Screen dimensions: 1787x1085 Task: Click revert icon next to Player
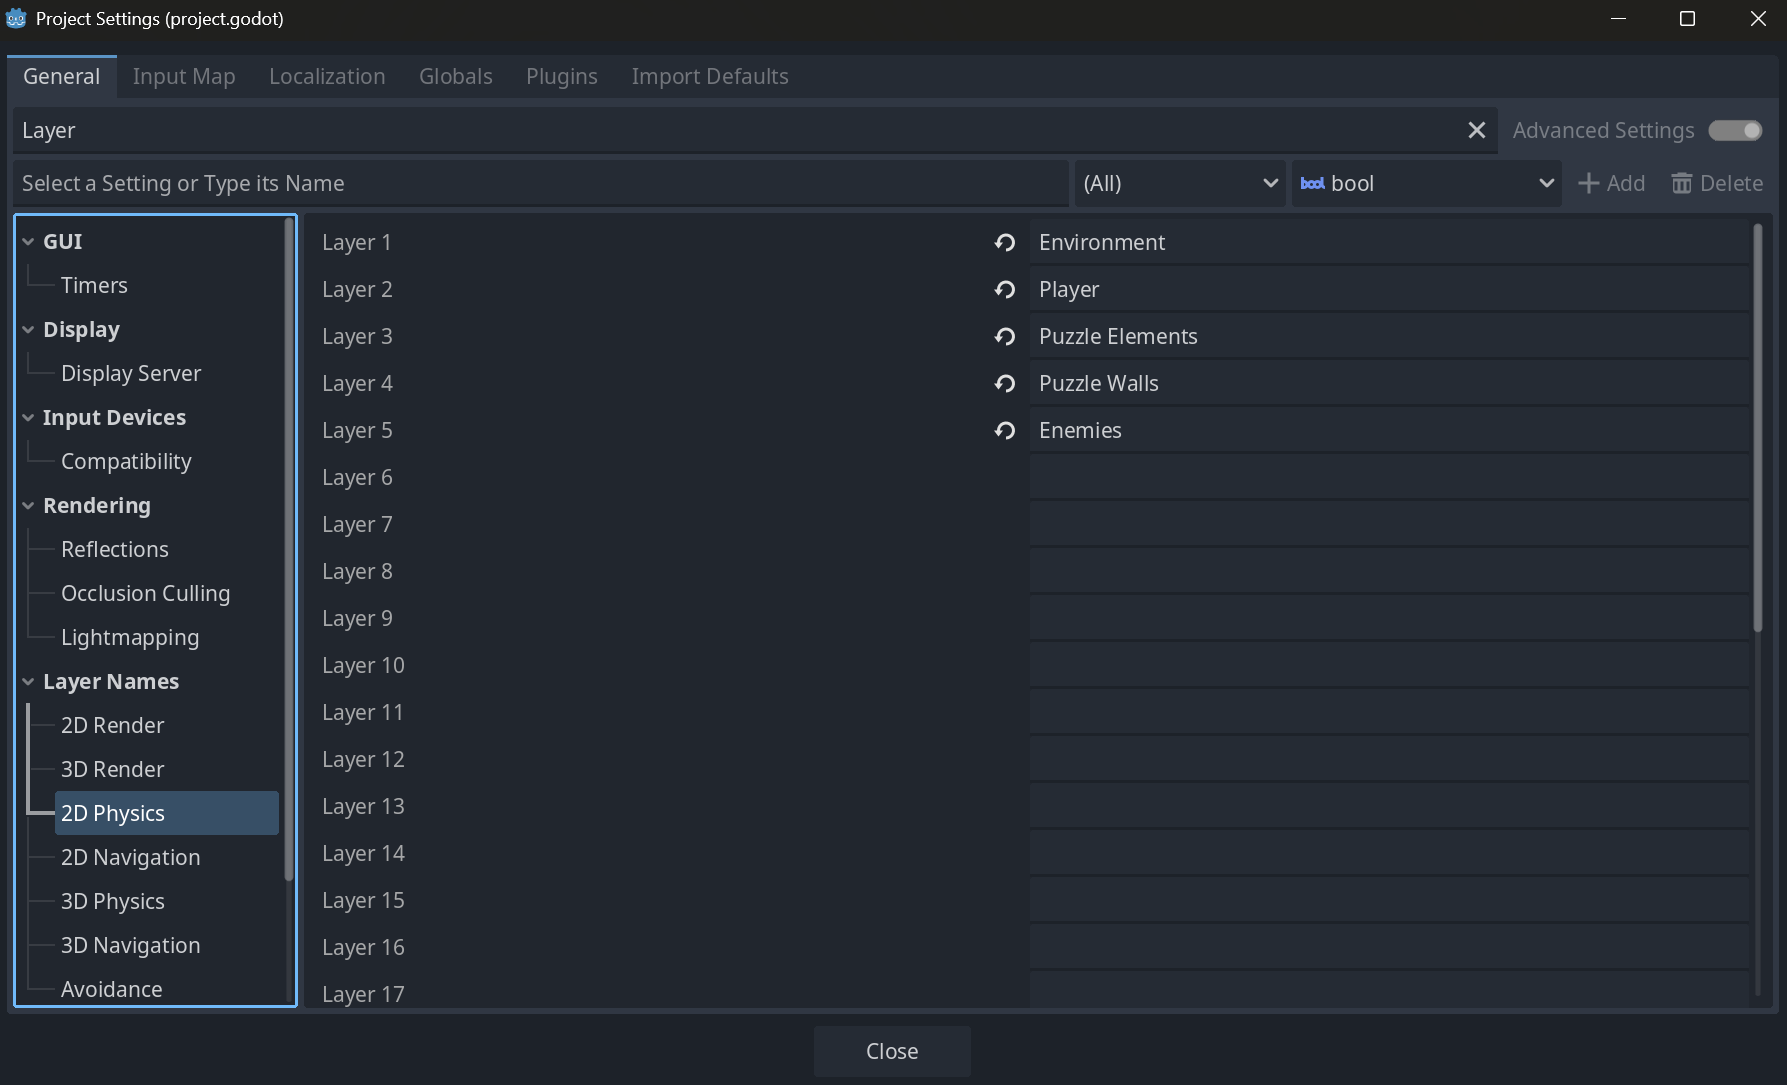tap(1004, 290)
